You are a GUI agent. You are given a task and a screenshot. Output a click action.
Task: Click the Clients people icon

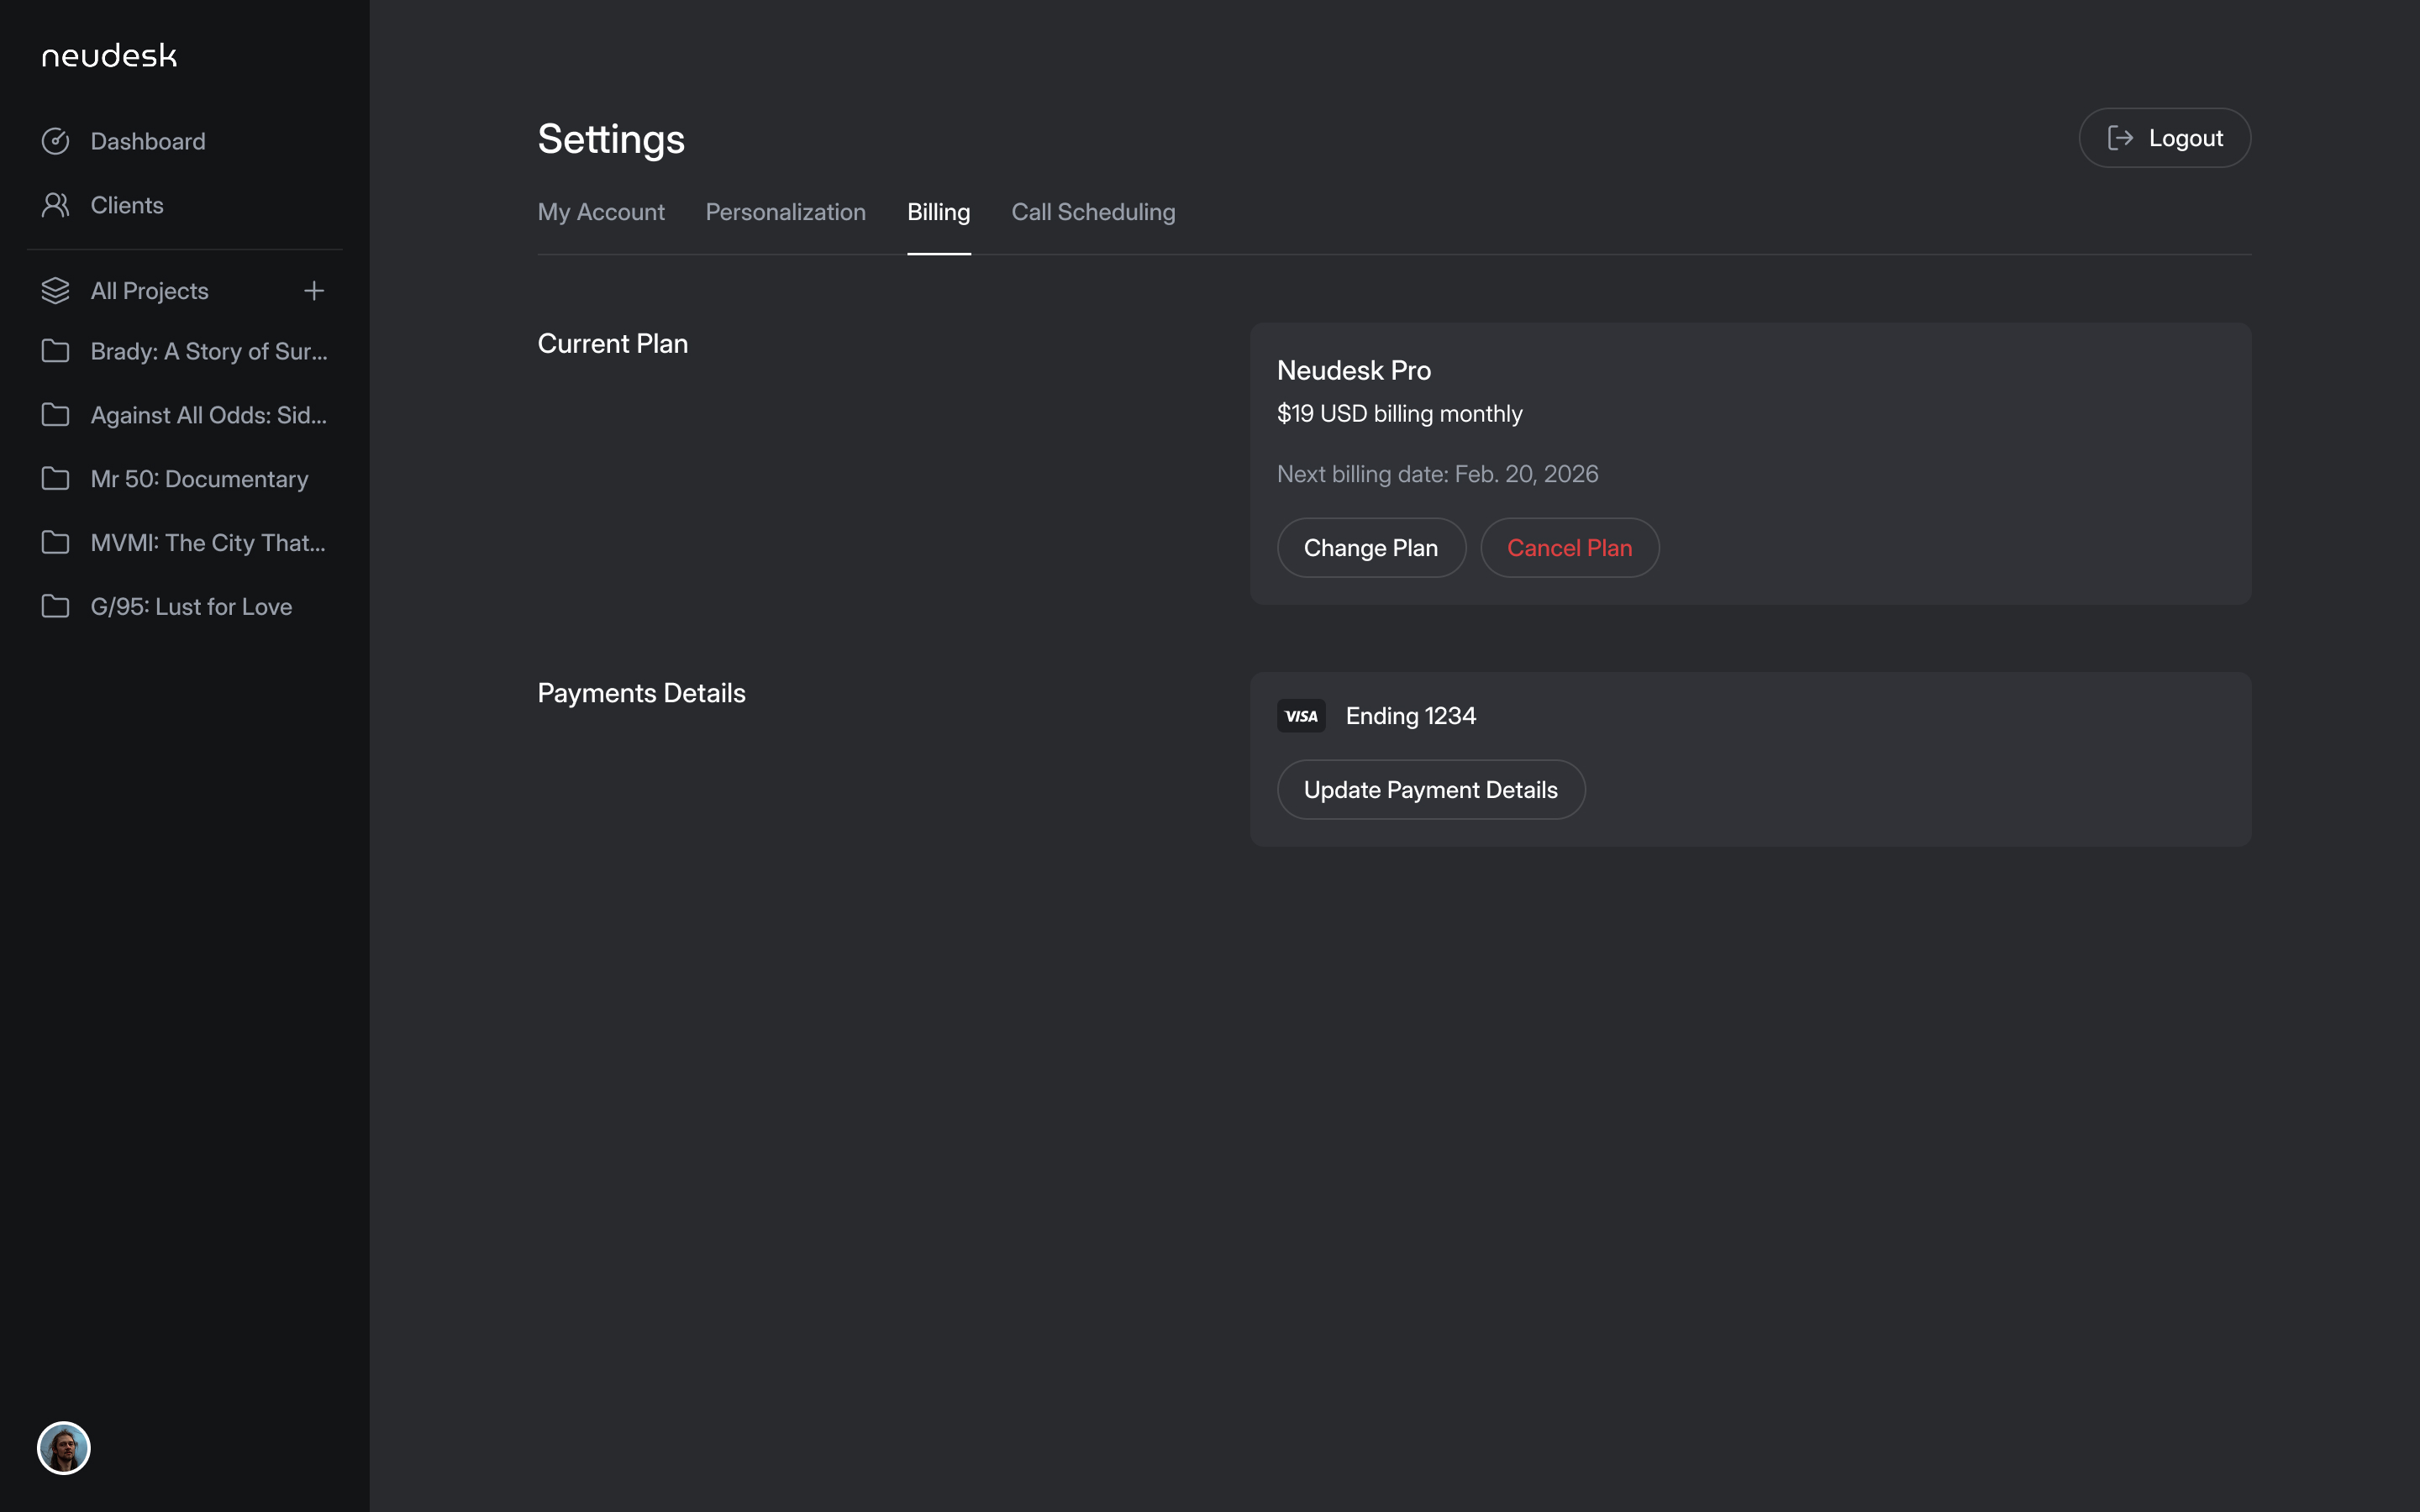point(56,205)
